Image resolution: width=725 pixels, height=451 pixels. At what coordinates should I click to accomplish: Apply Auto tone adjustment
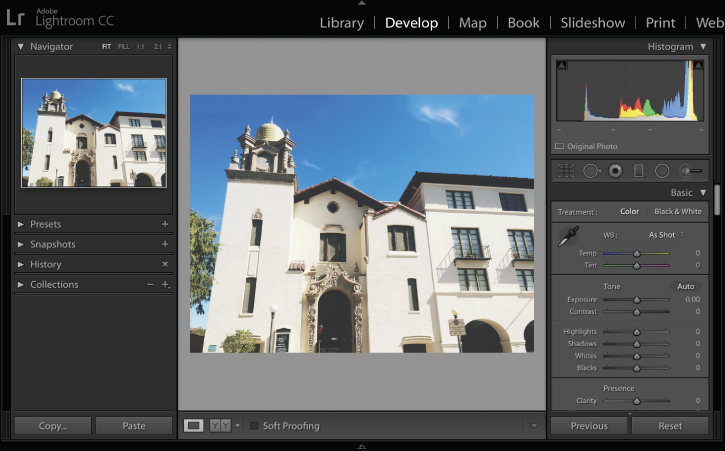(x=686, y=286)
